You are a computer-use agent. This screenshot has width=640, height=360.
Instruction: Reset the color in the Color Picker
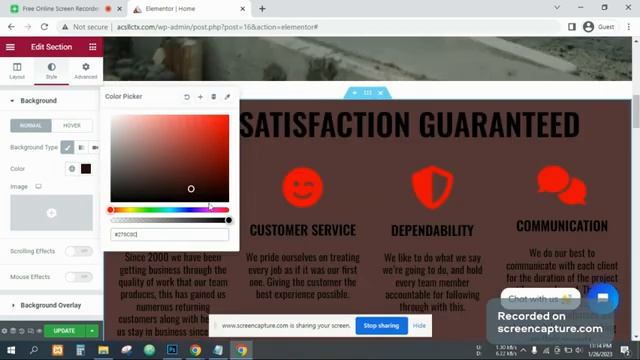pyautogui.click(x=187, y=97)
